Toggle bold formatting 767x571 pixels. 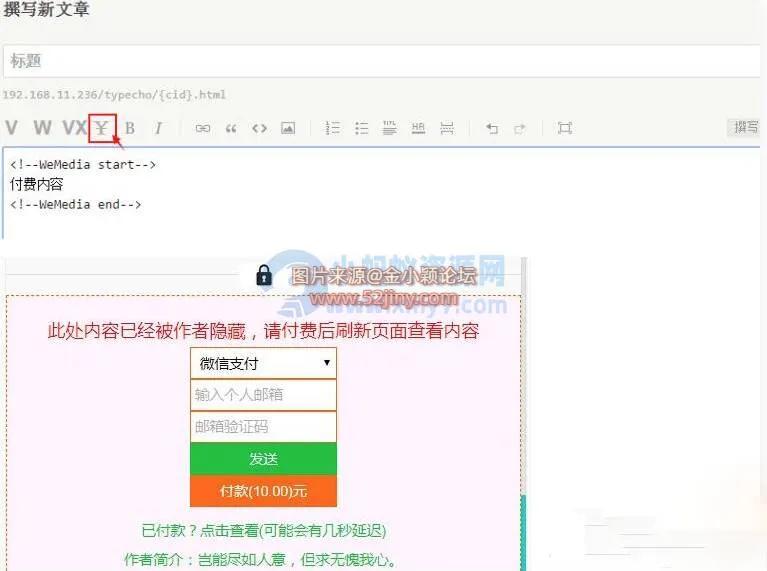[x=130, y=128]
